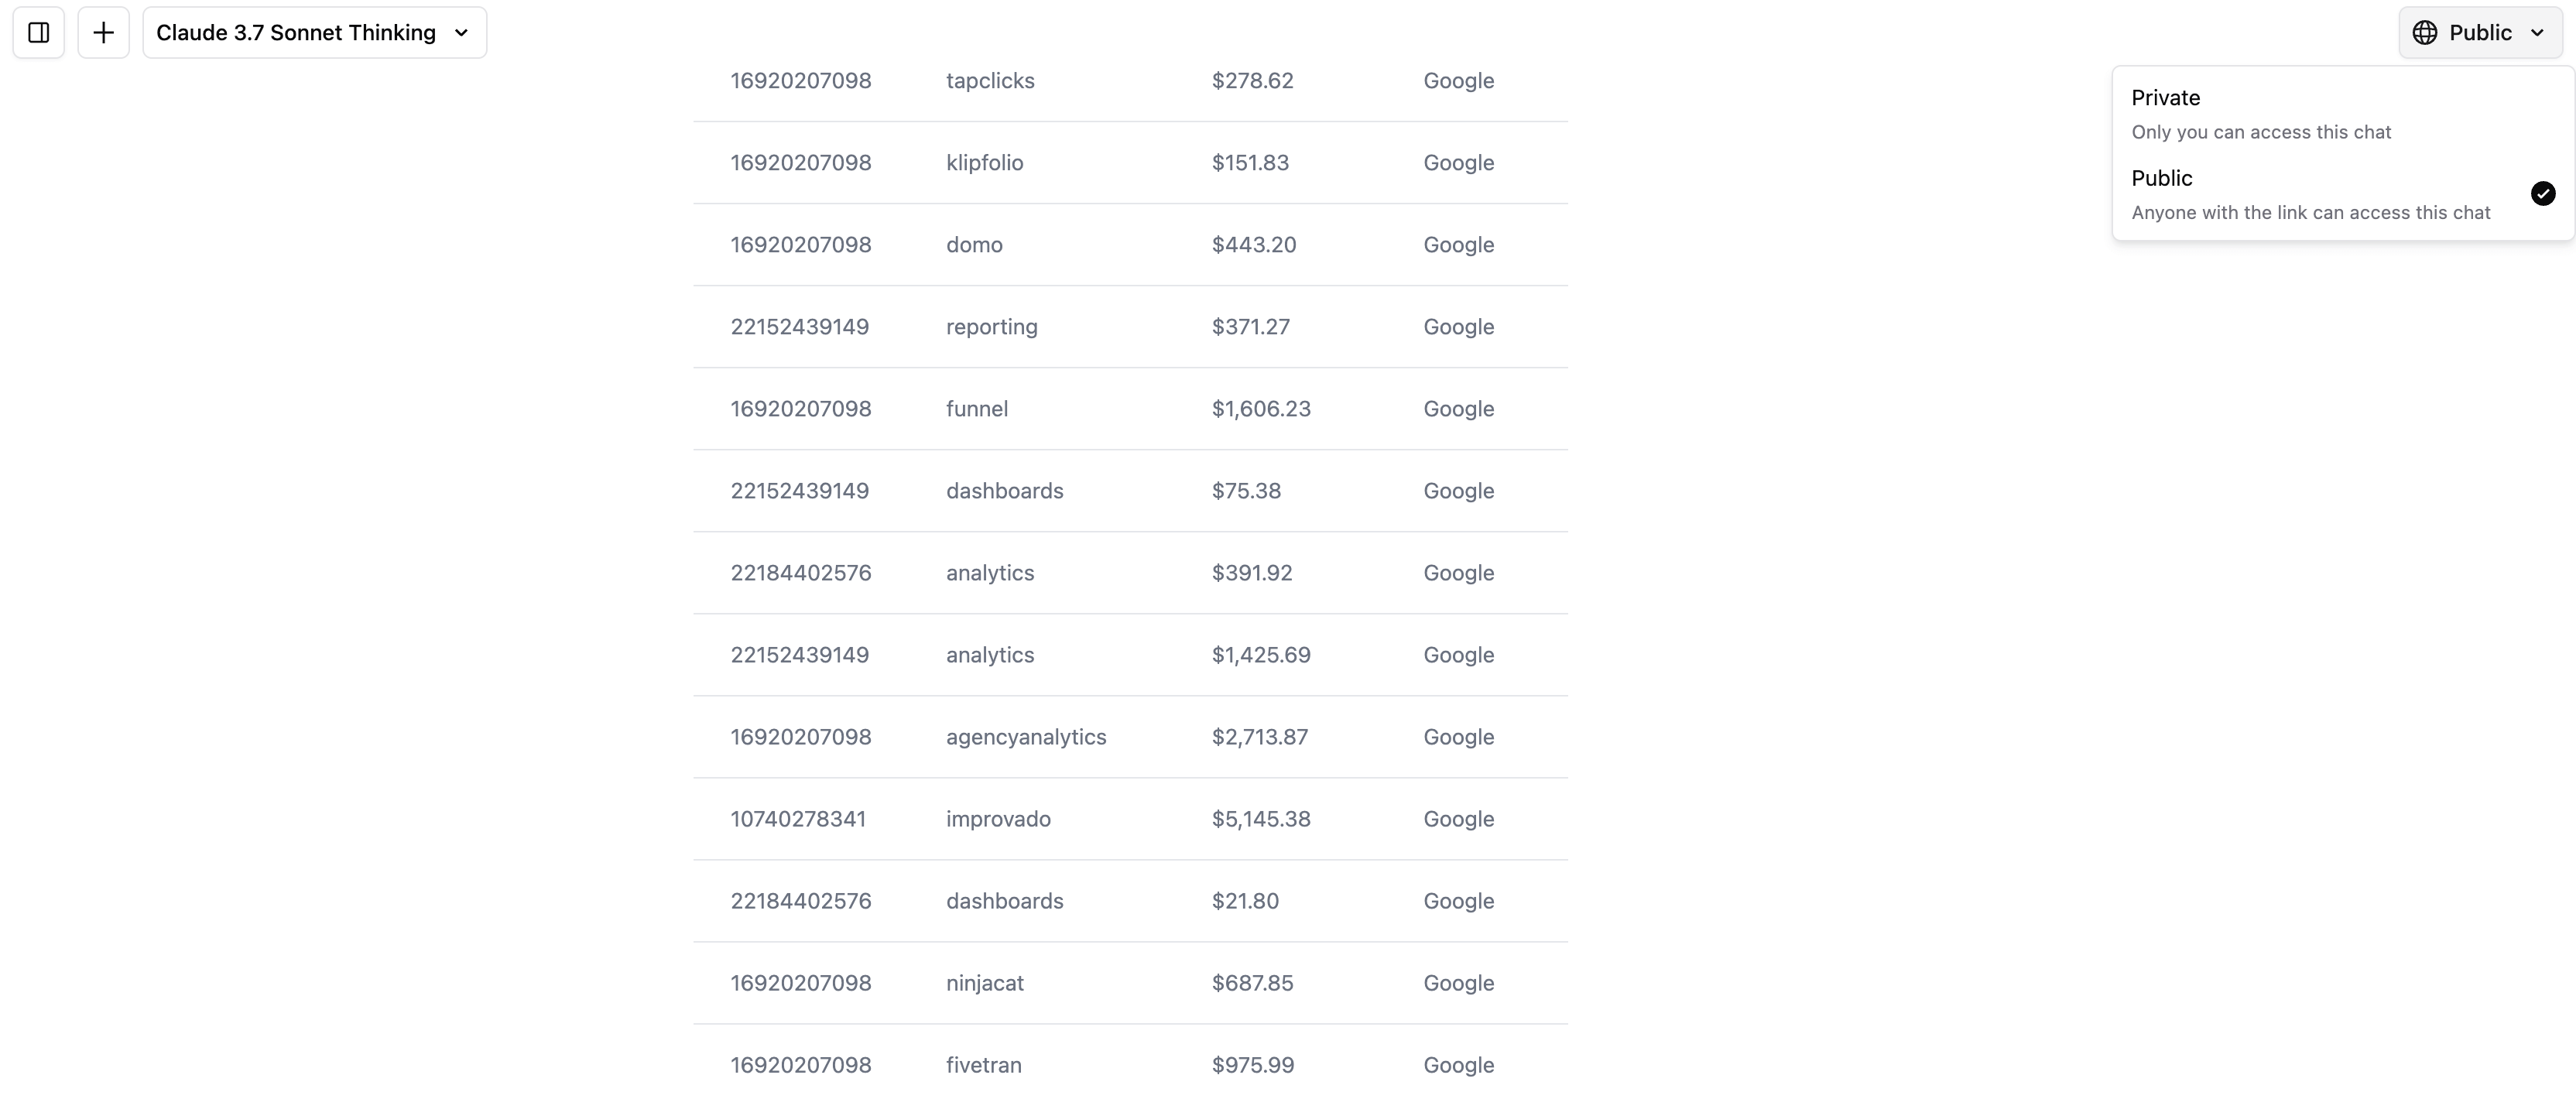
Task: Click 'Anyone with the link' description text
Action: (2310, 213)
